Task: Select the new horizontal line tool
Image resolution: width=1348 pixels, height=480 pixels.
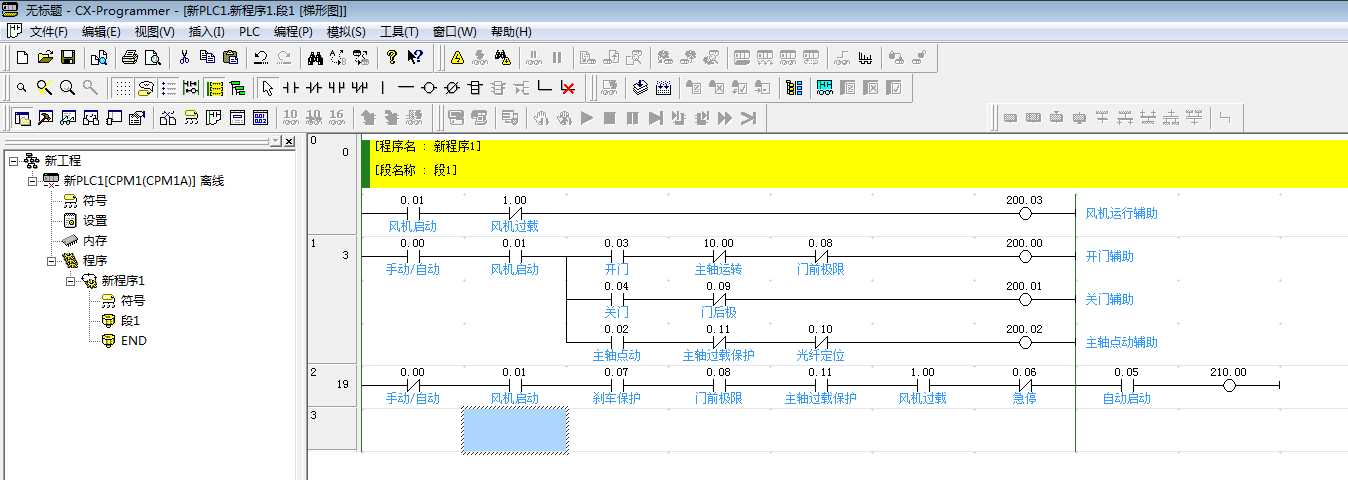Action: pyautogui.click(x=405, y=88)
